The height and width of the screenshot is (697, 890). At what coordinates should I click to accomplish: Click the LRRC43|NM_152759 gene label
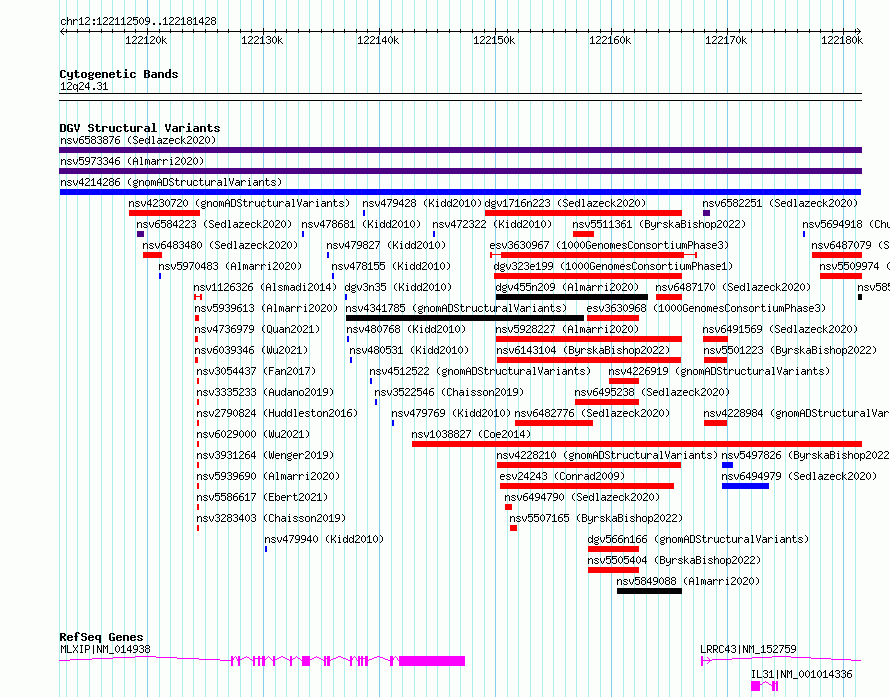click(x=748, y=649)
